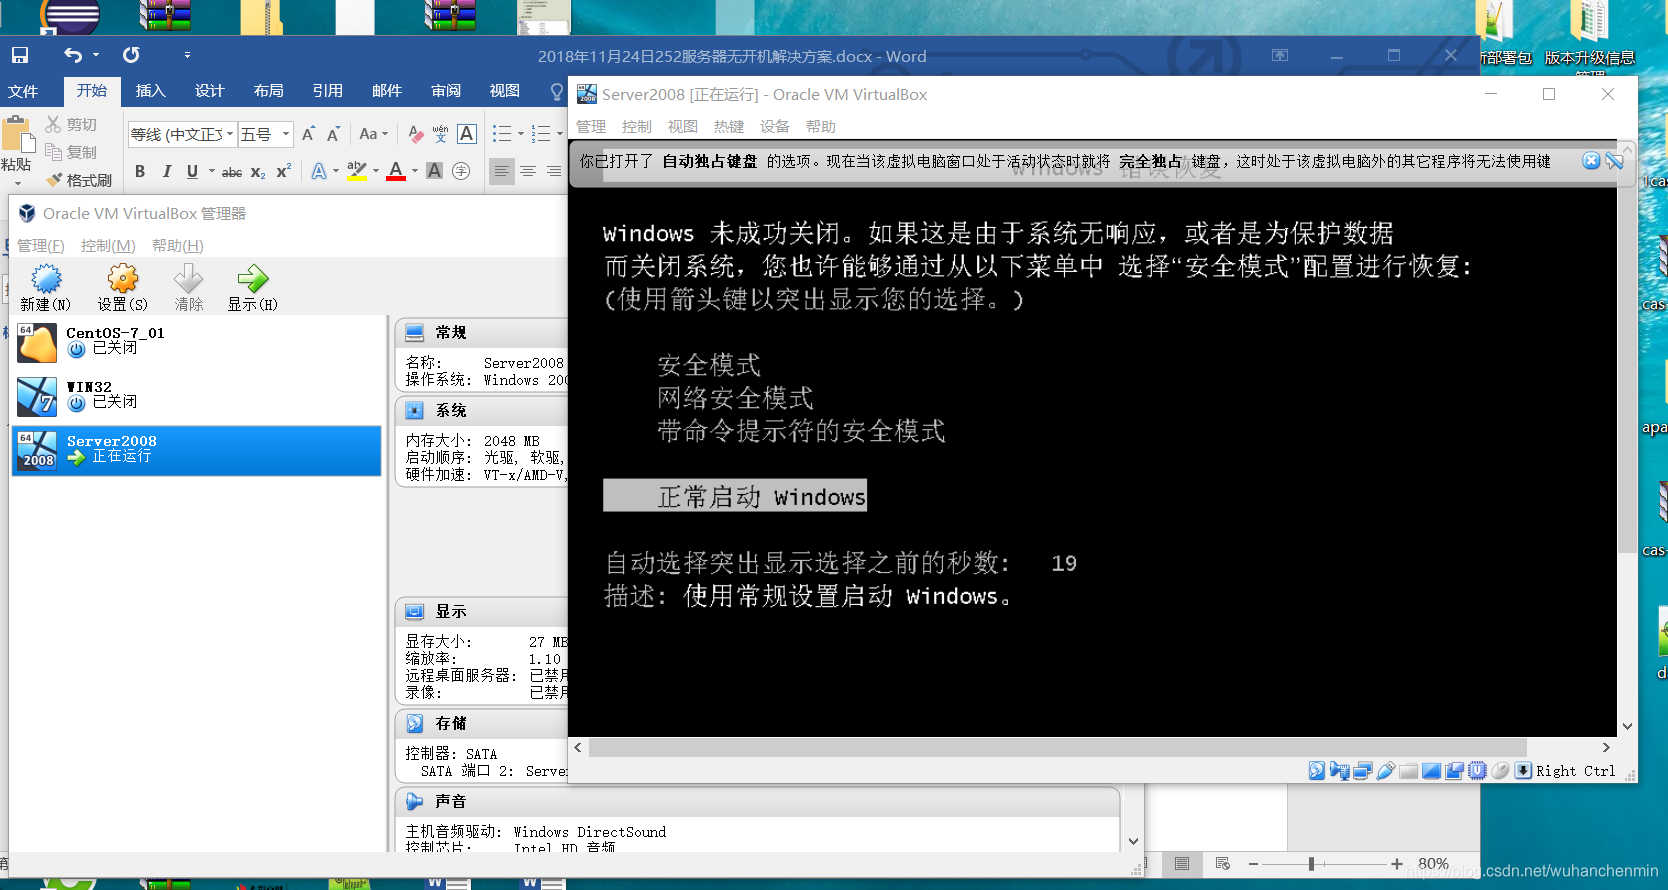Open the 控制 menu in Server2008 VM window
Image resolution: width=1668 pixels, height=890 pixels.
[636, 126]
